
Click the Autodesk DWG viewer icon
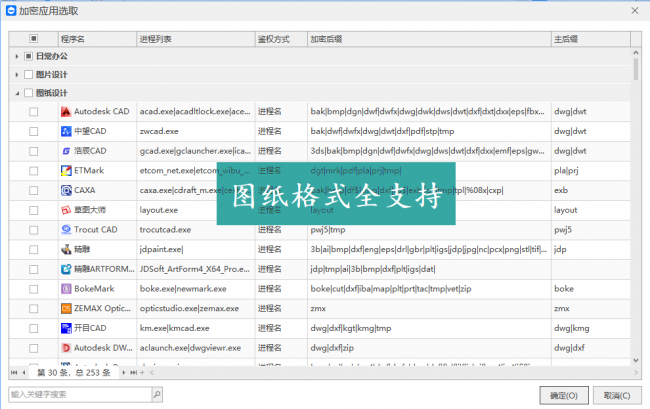[x=66, y=348]
